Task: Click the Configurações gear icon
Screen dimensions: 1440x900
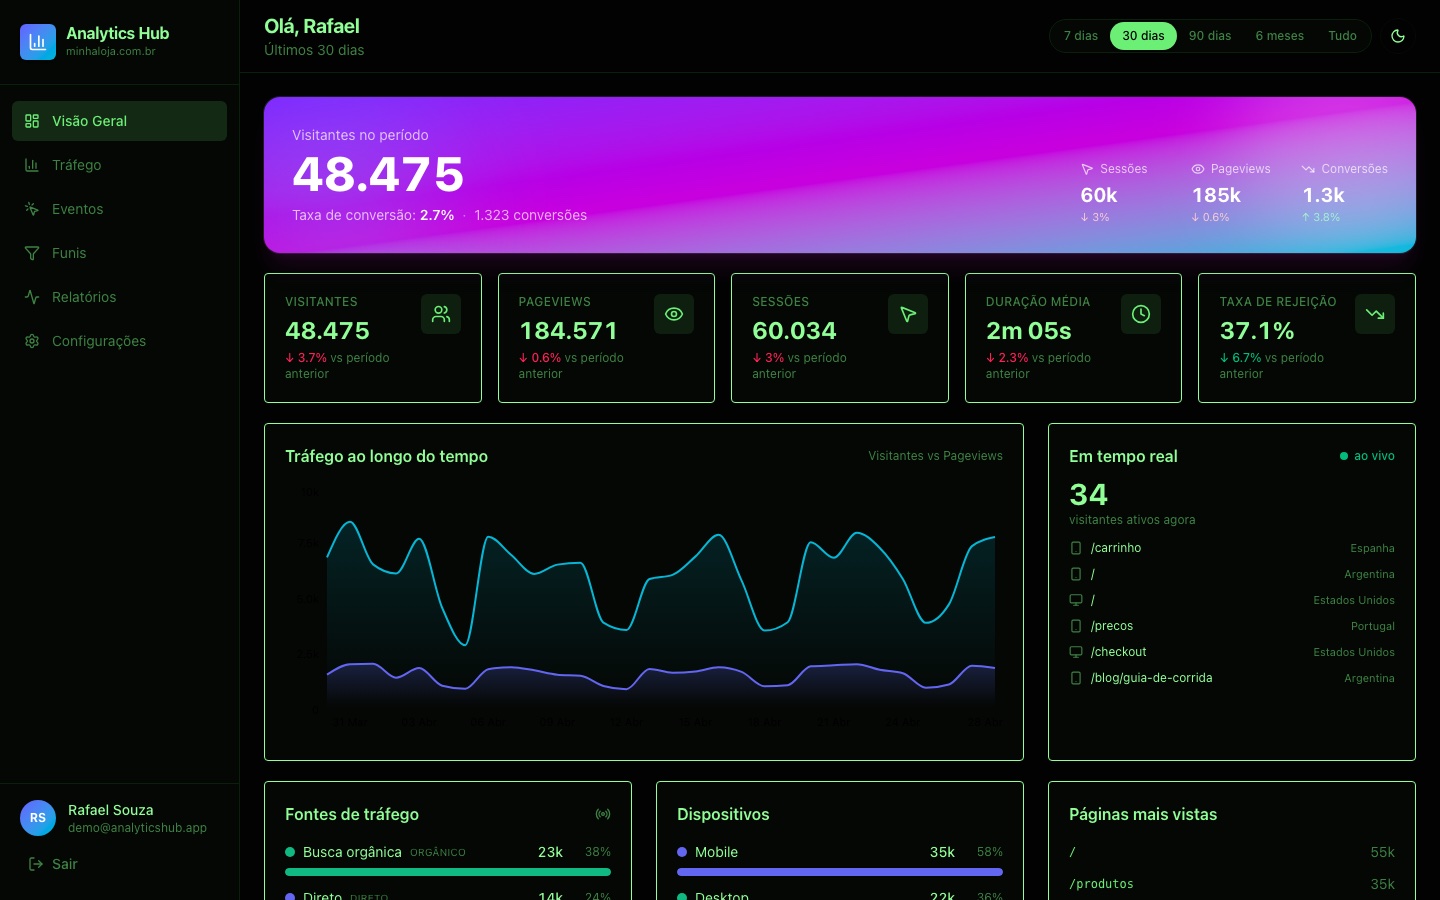Action: pyautogui.click(x=32, y=341)
